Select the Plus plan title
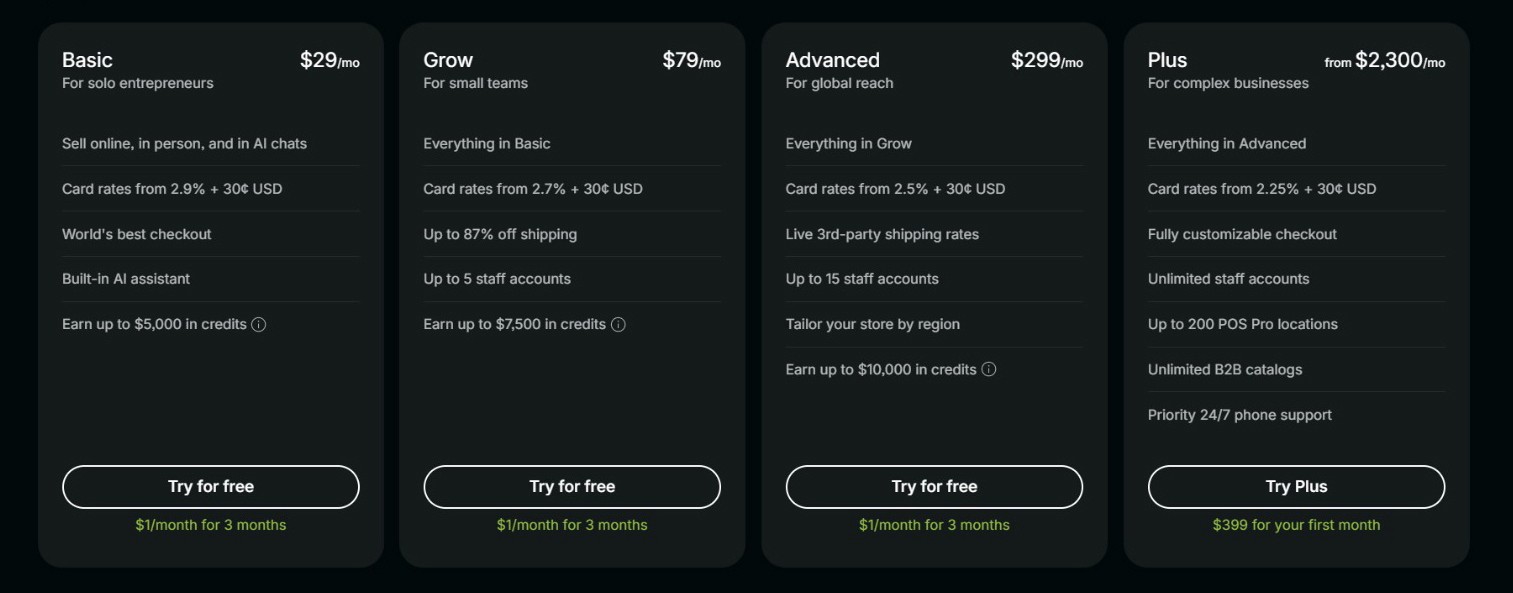 coord(1166,59)
